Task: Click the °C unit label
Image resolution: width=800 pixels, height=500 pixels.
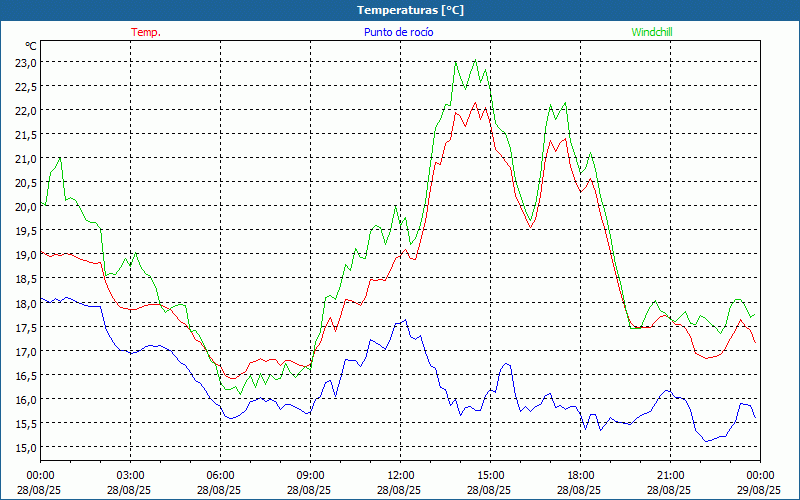Action: [x=31, y=46]
